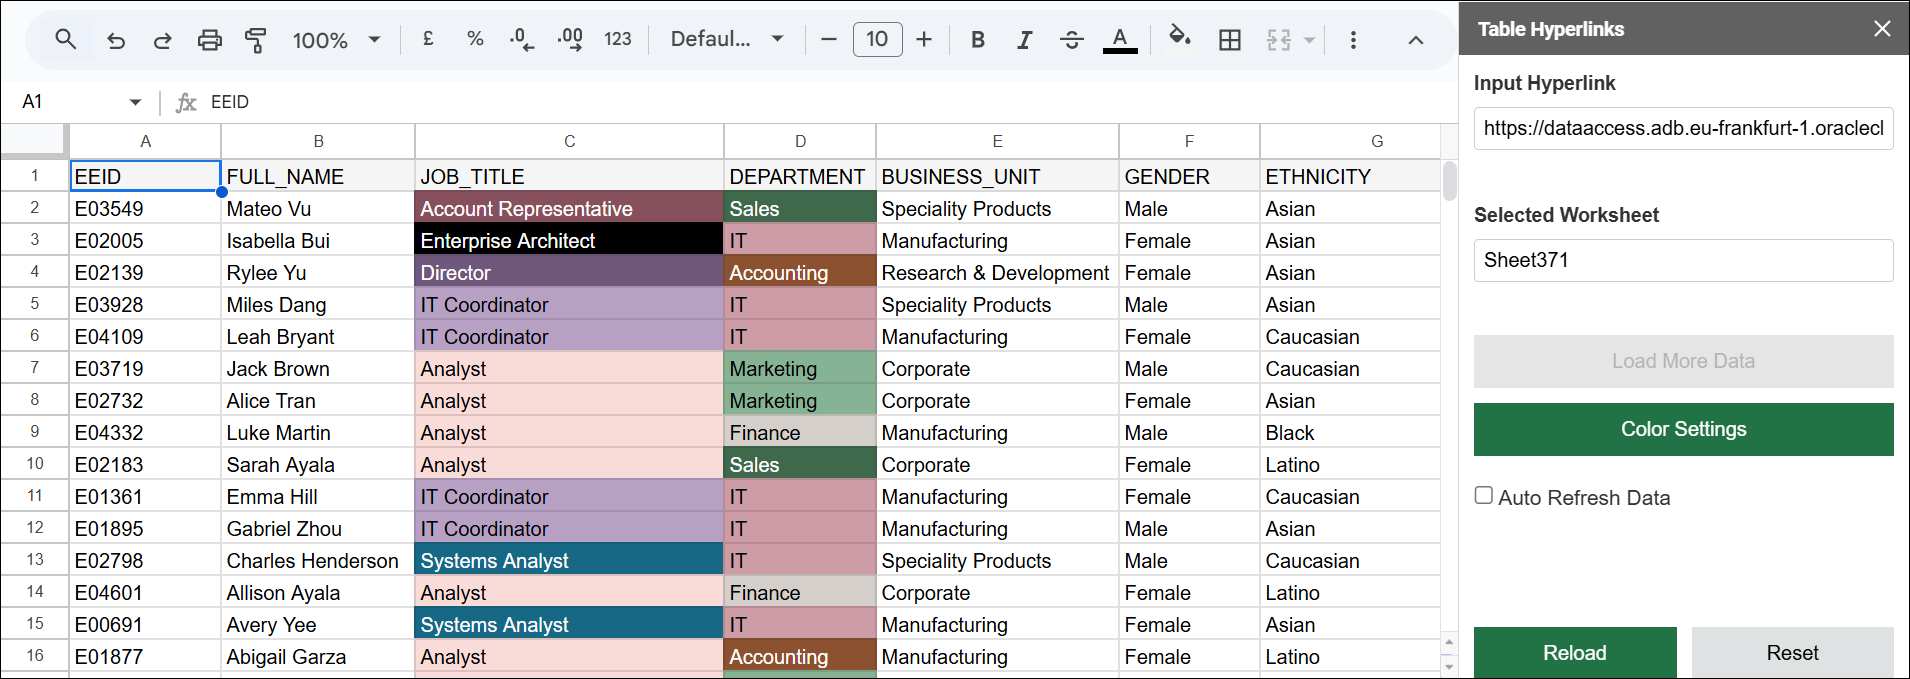Screen dimensions: 1910x679
Task: Activate the paint format tool
Action: click(x=256, y=40)
